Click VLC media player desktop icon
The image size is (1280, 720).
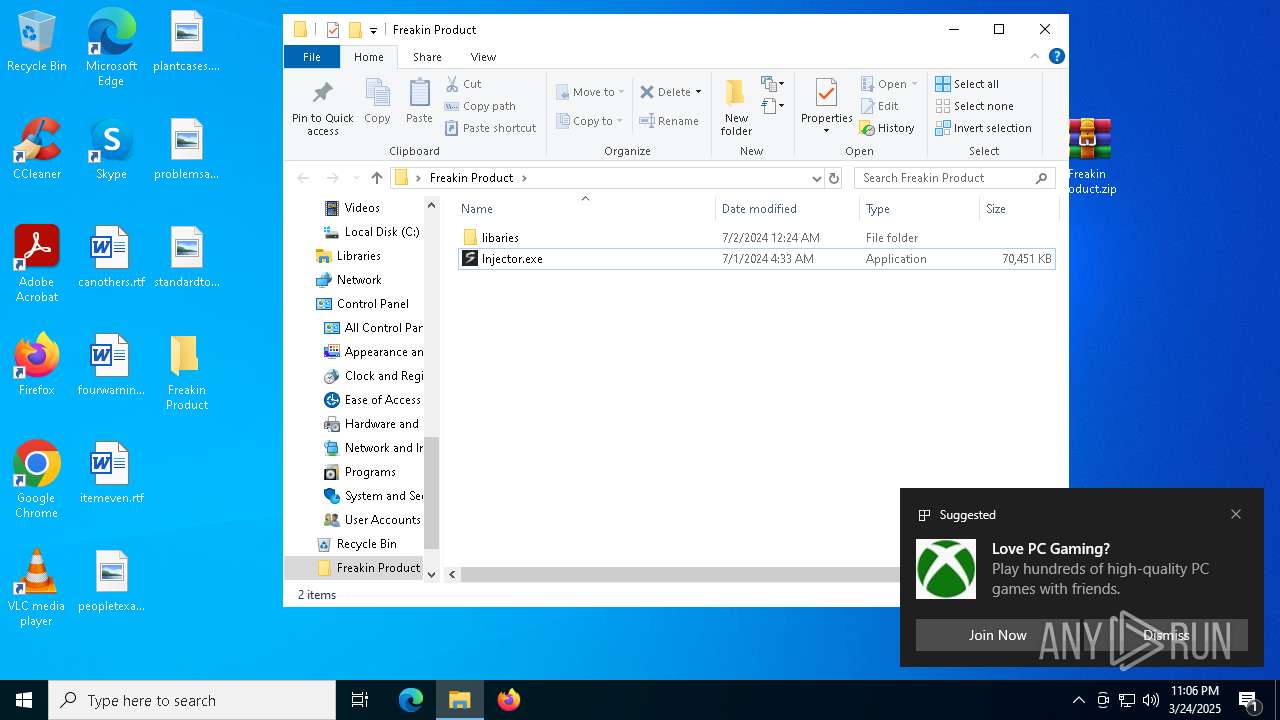(37, 588)
